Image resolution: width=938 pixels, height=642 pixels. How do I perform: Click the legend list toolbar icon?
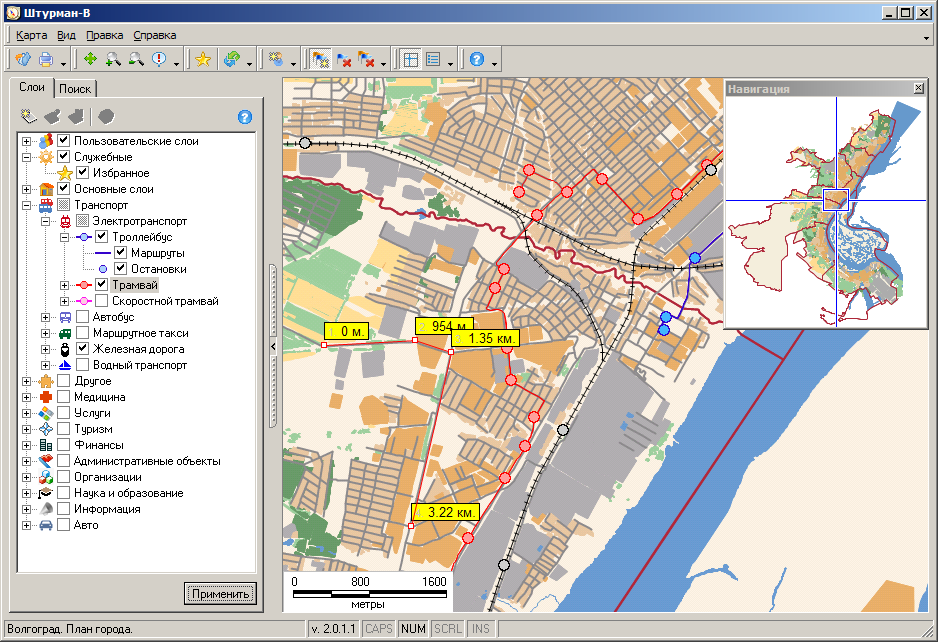click(x=433, y=59)
